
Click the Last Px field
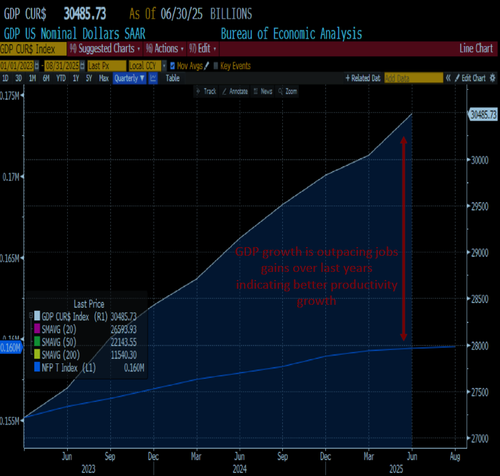107,66
